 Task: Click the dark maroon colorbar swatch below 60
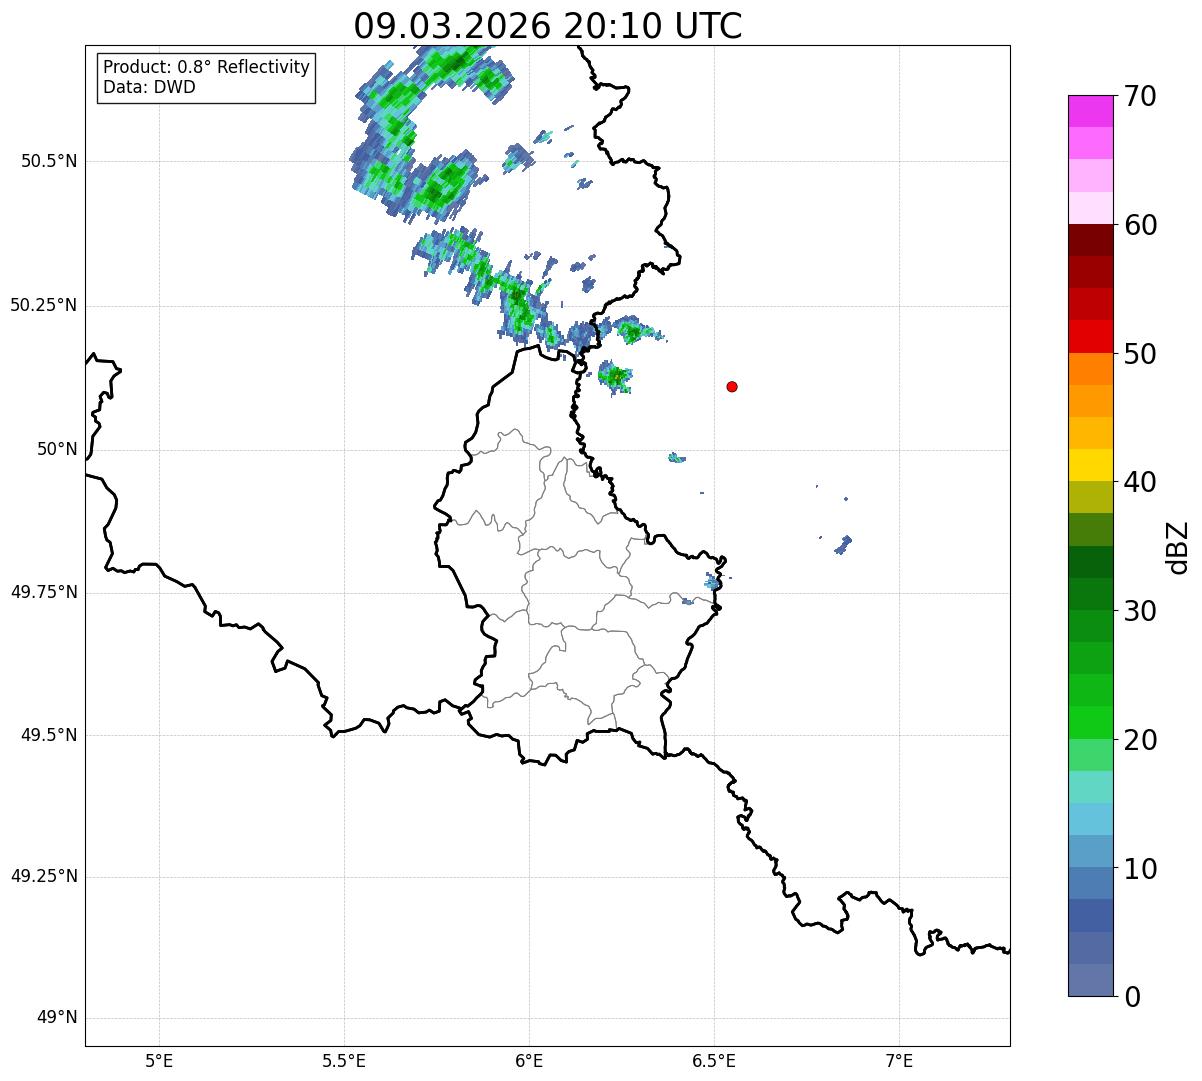point(1090,240)
